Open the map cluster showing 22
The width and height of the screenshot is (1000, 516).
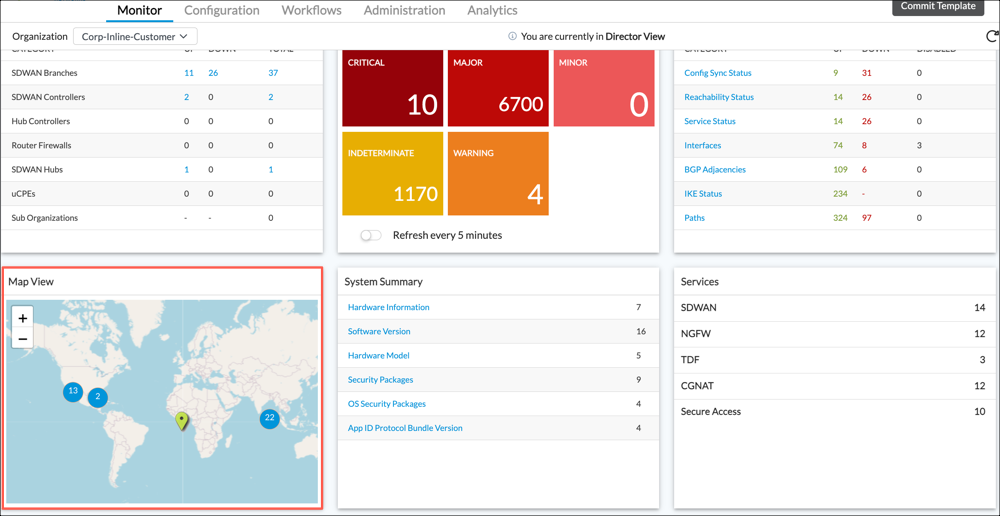[x=269, y=418]
